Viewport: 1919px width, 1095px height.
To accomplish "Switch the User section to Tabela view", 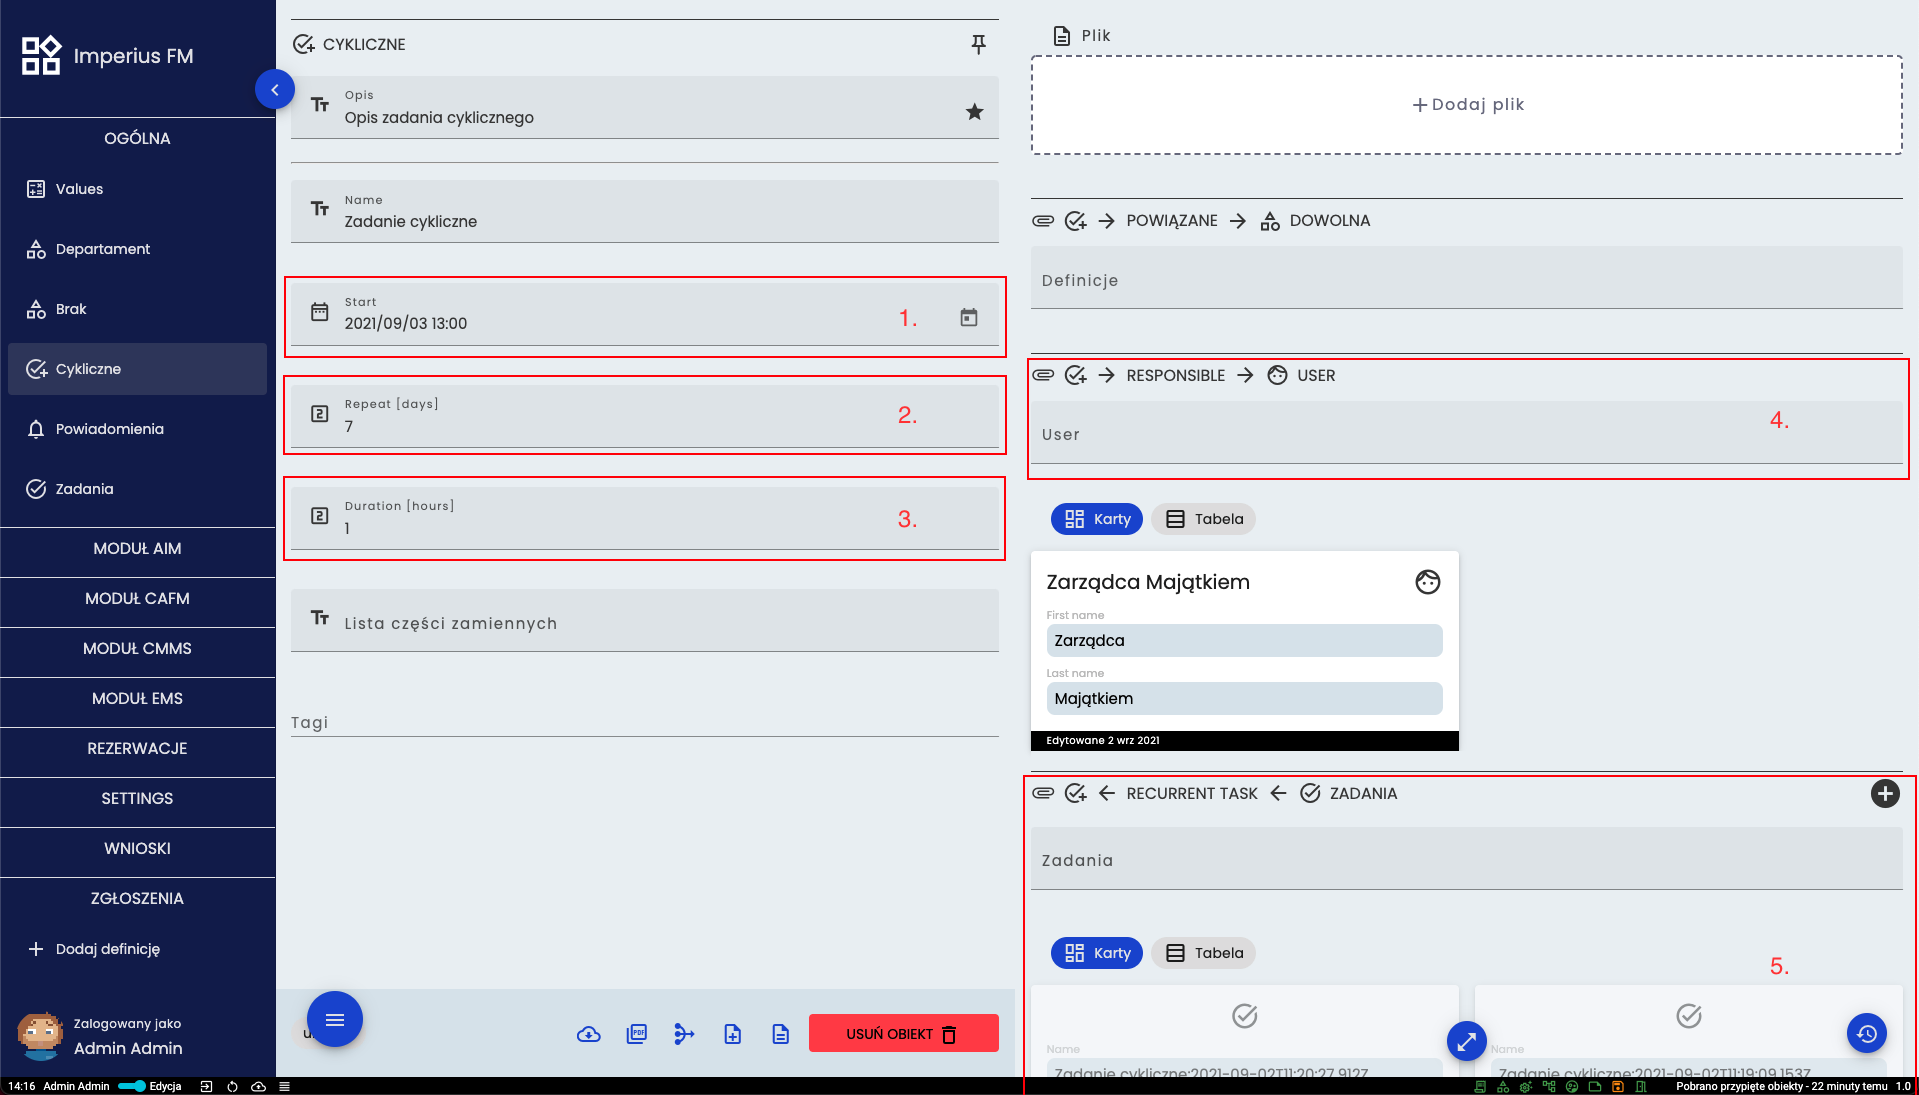I will pos(1204,519).
